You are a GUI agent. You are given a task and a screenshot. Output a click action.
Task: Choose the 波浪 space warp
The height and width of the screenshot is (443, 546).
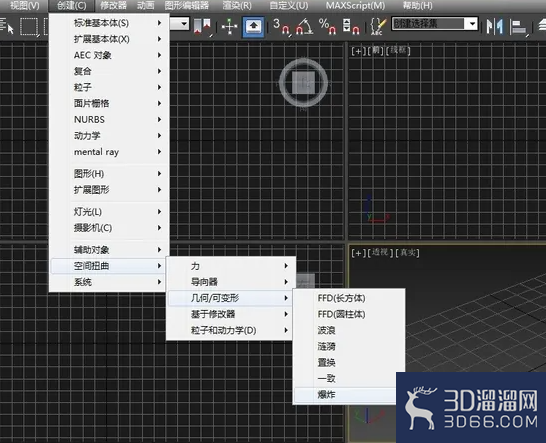(349, 330)
